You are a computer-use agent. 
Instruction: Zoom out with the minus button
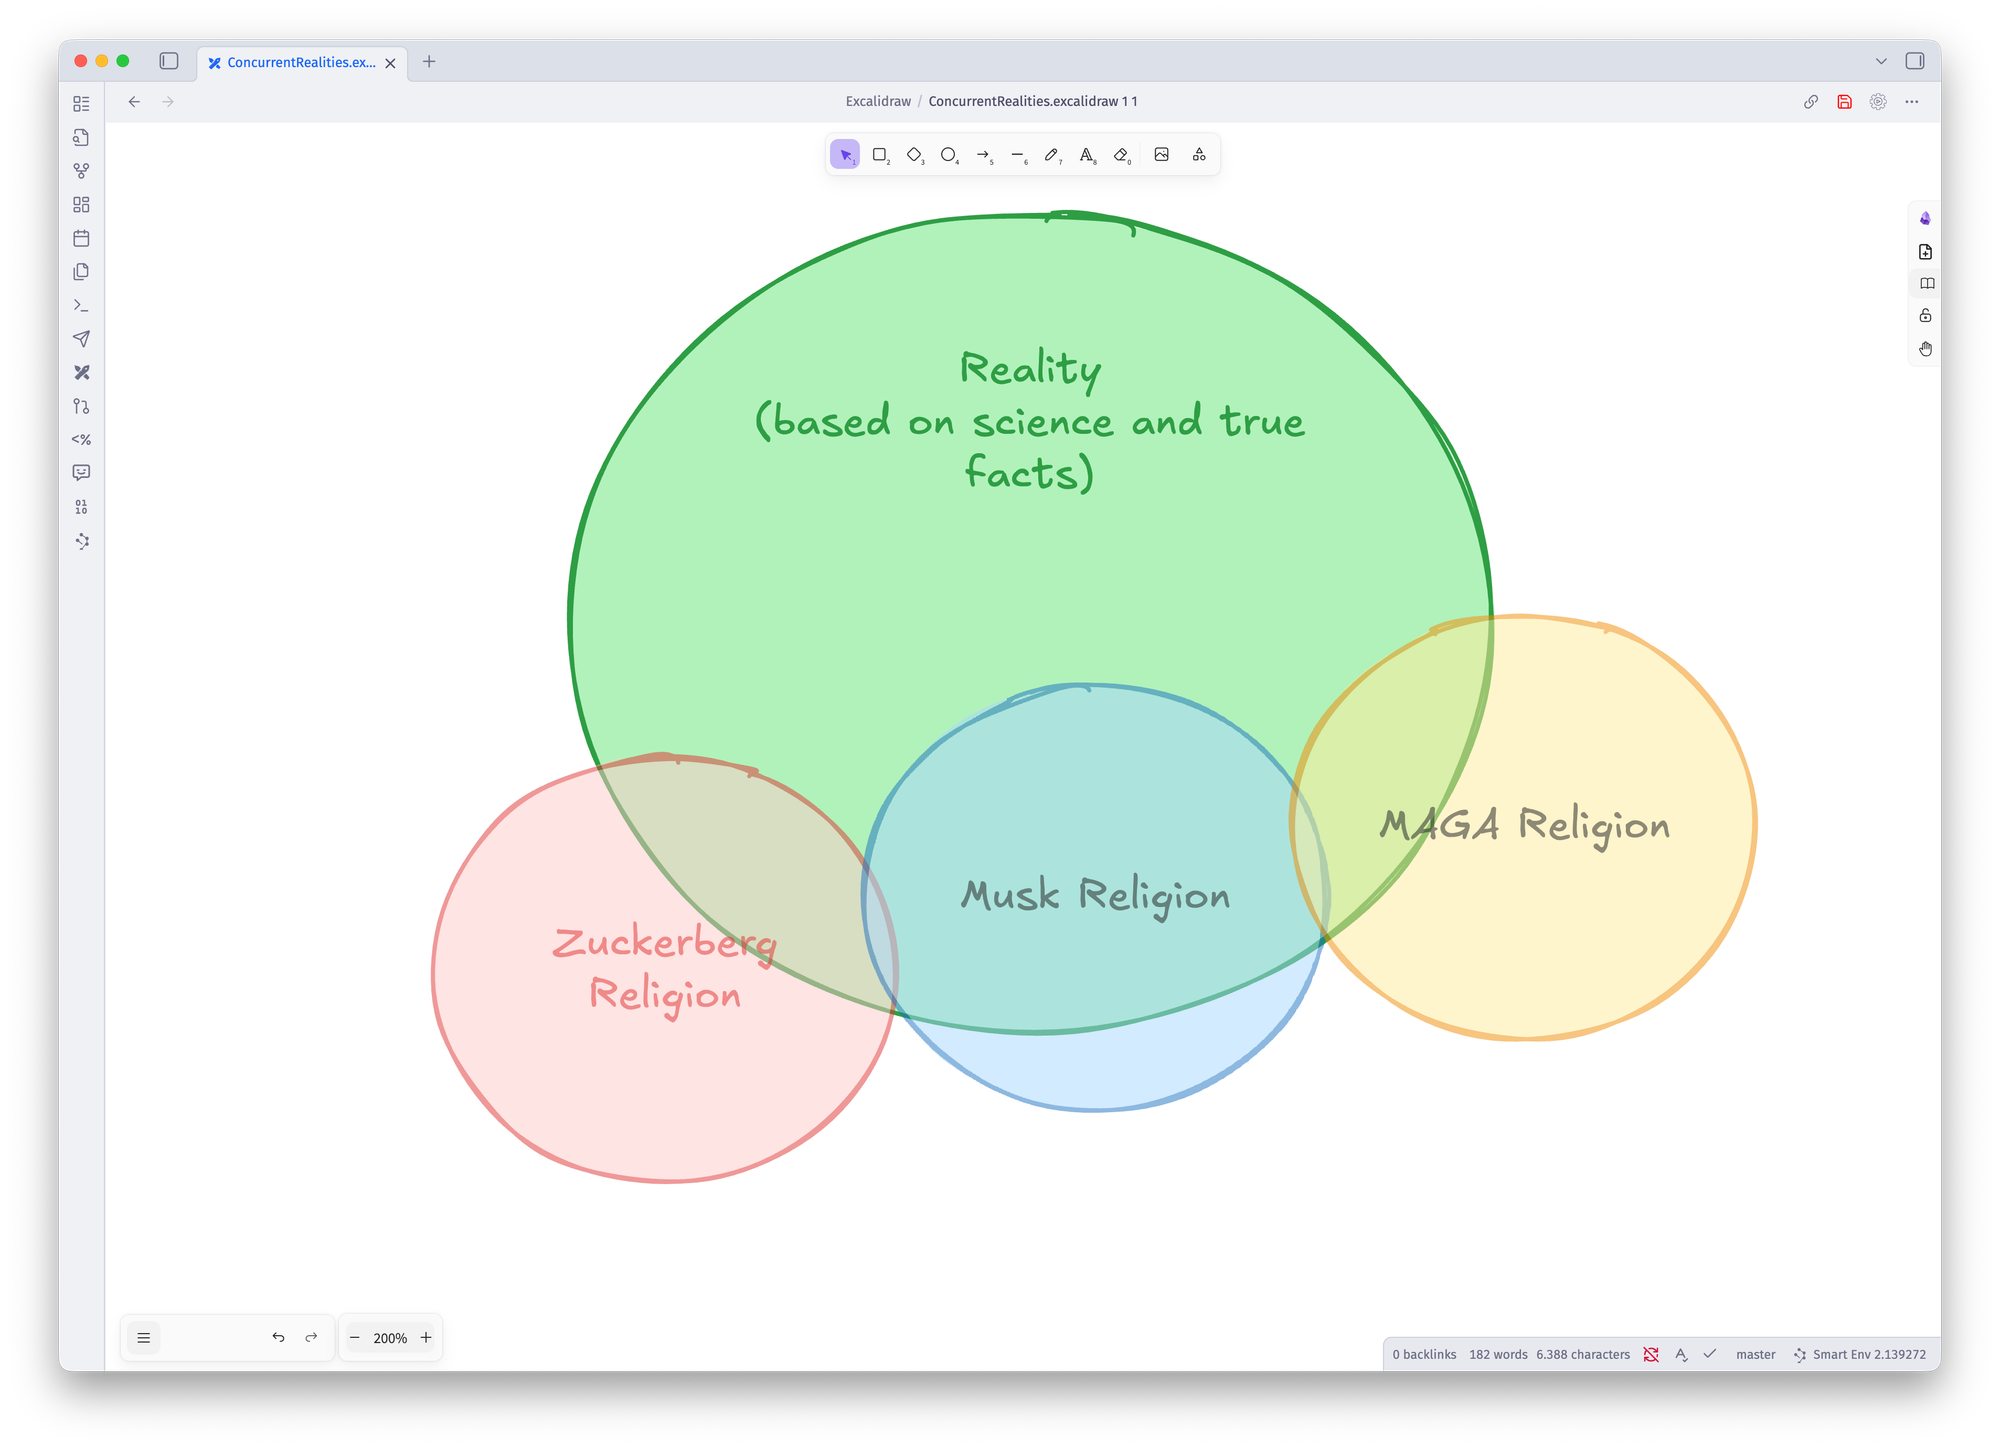tap(355, 1337)
